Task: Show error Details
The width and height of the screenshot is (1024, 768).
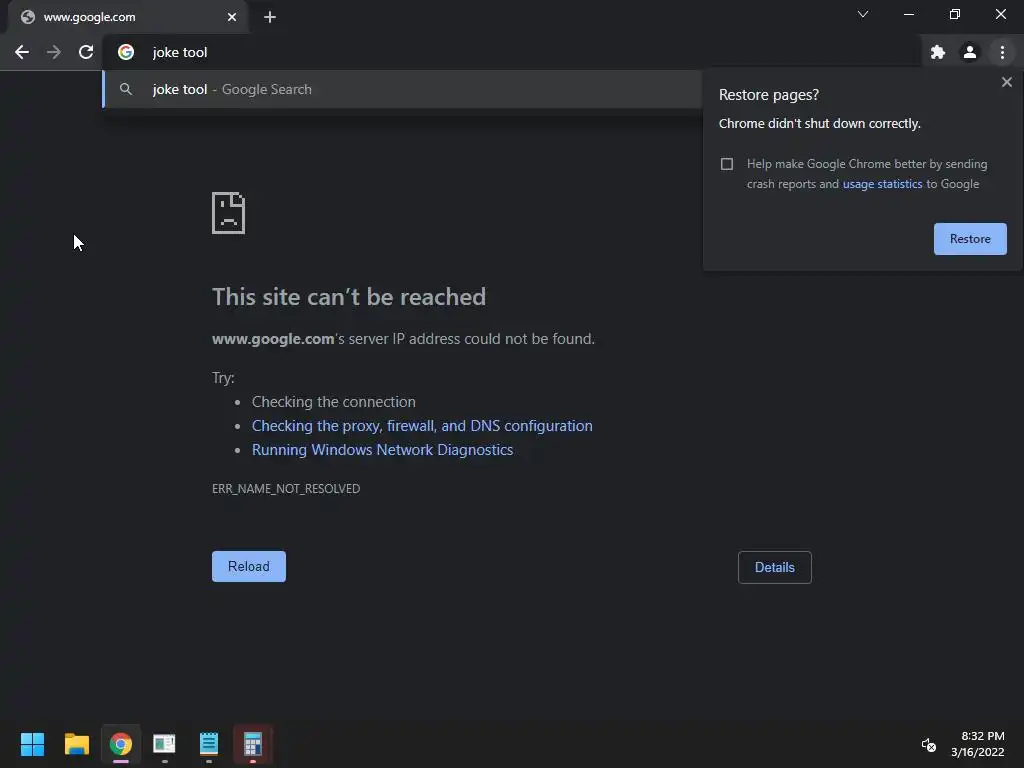Action: tap(775, 568)
